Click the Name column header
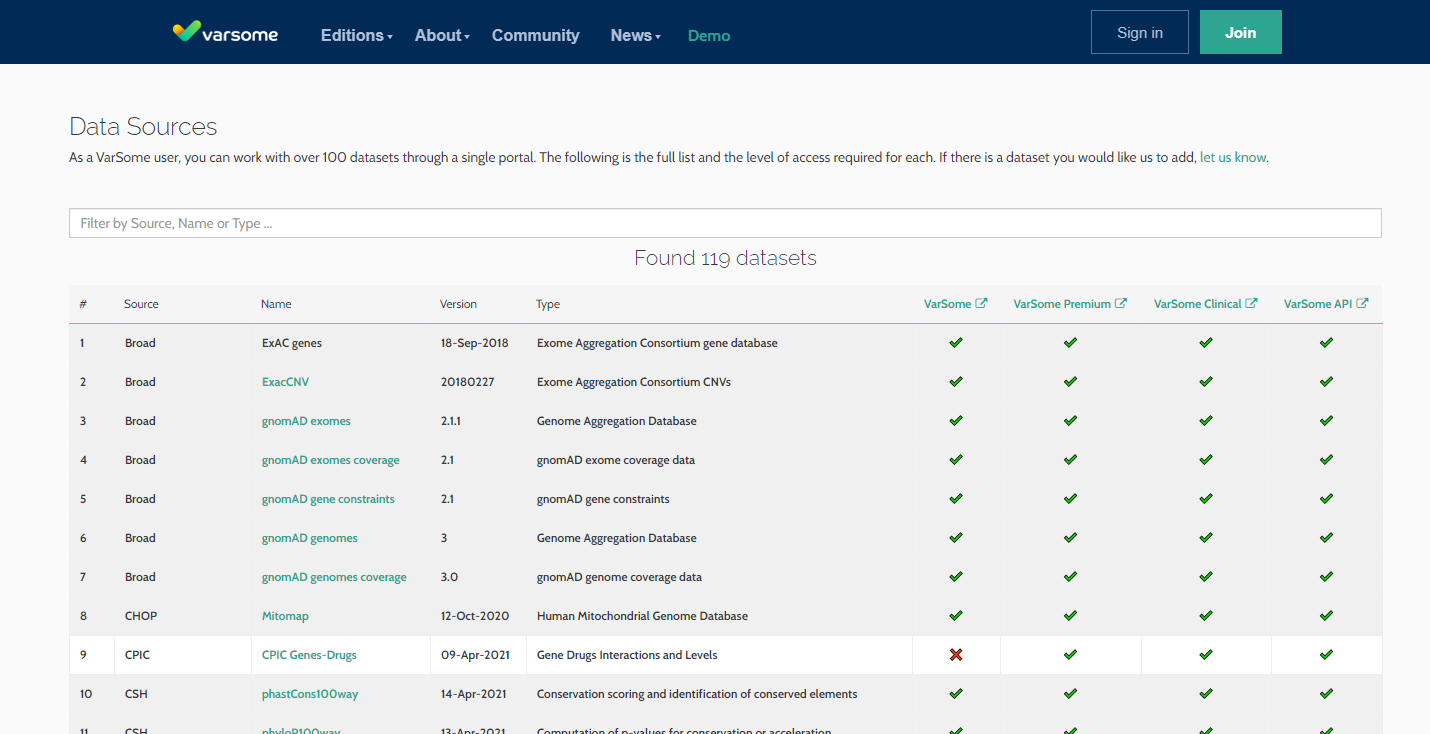 pyautogui.click(x=276, y=304)
